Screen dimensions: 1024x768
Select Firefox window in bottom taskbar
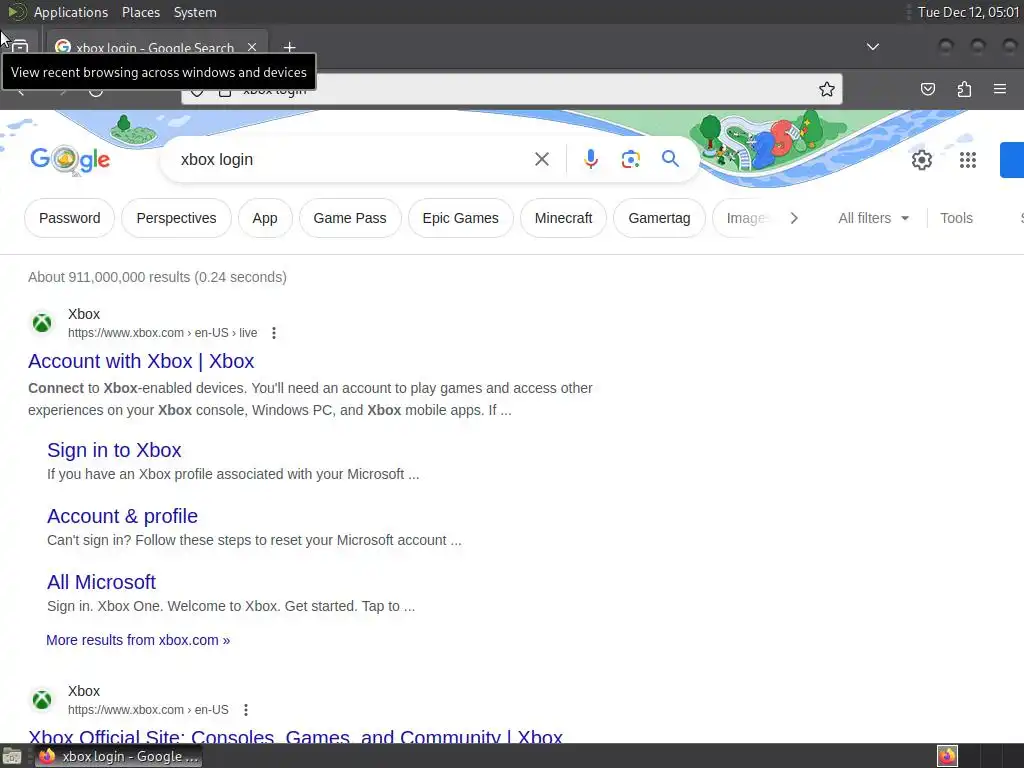119,756
